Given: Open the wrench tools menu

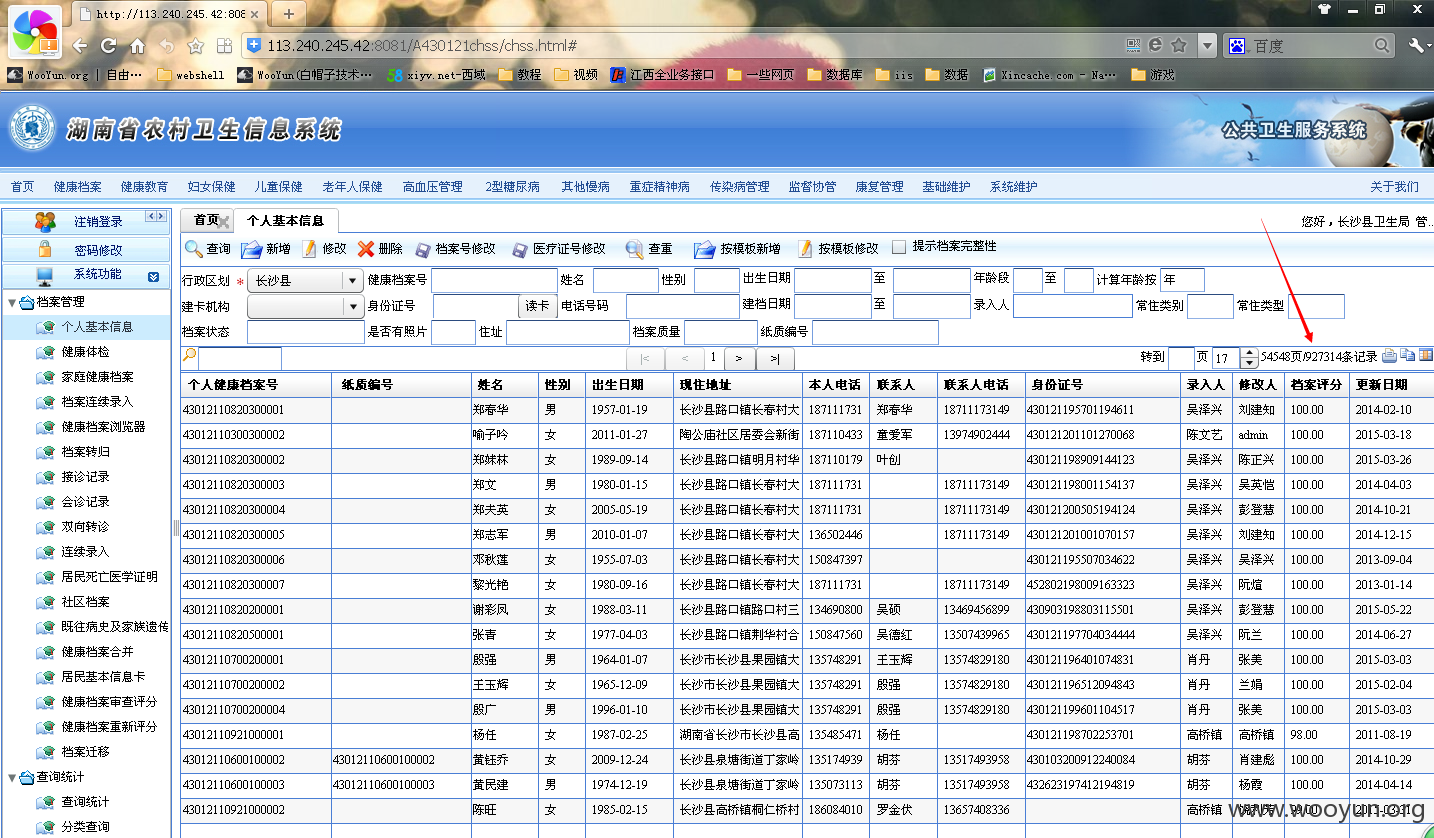Looking at the screenshot, I should pos(1418,45).
